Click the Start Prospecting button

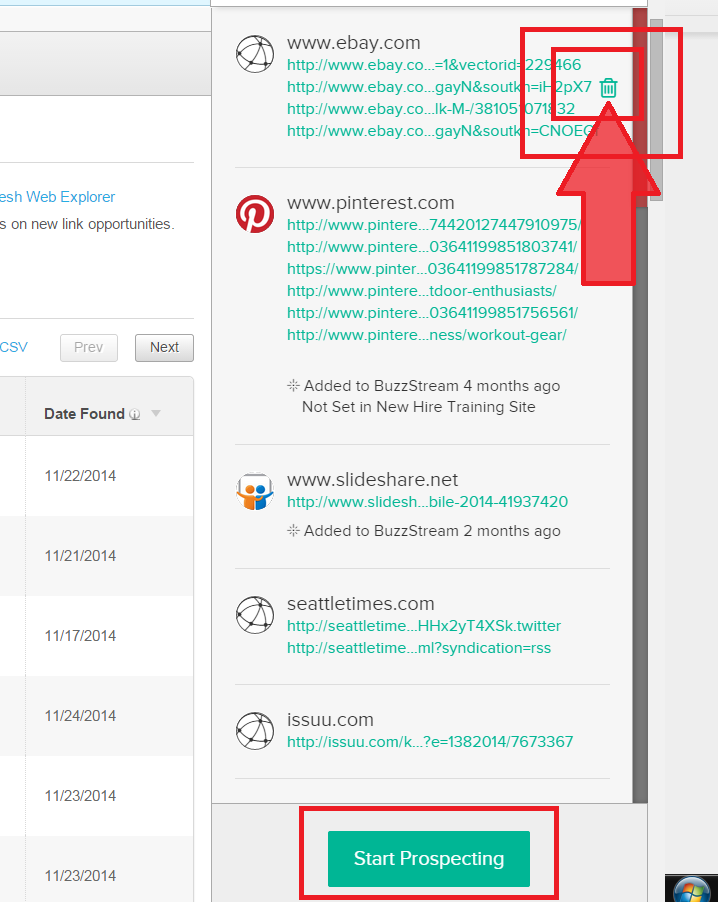click(429, 858)
